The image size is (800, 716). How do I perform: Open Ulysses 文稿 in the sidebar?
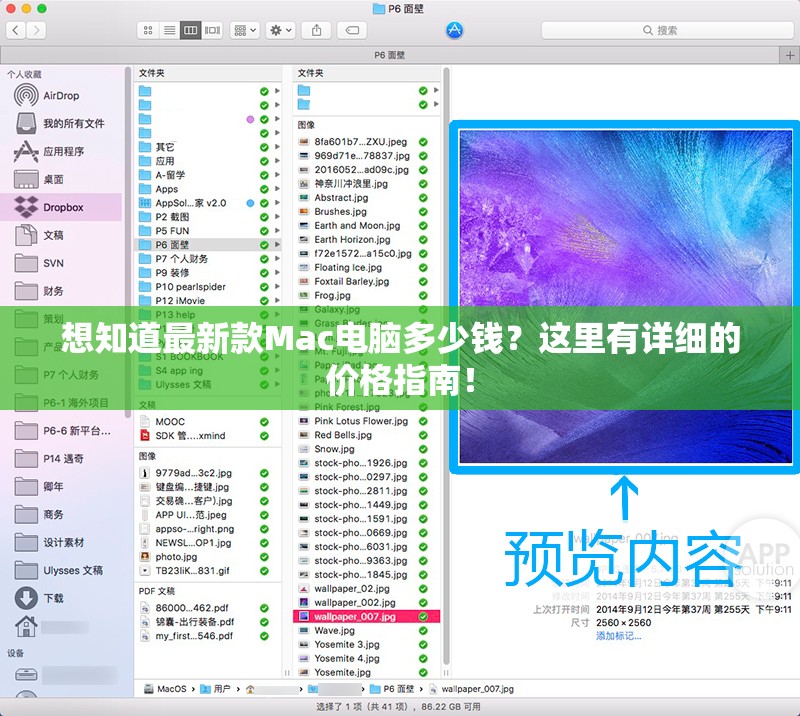(x=61, y=570)
